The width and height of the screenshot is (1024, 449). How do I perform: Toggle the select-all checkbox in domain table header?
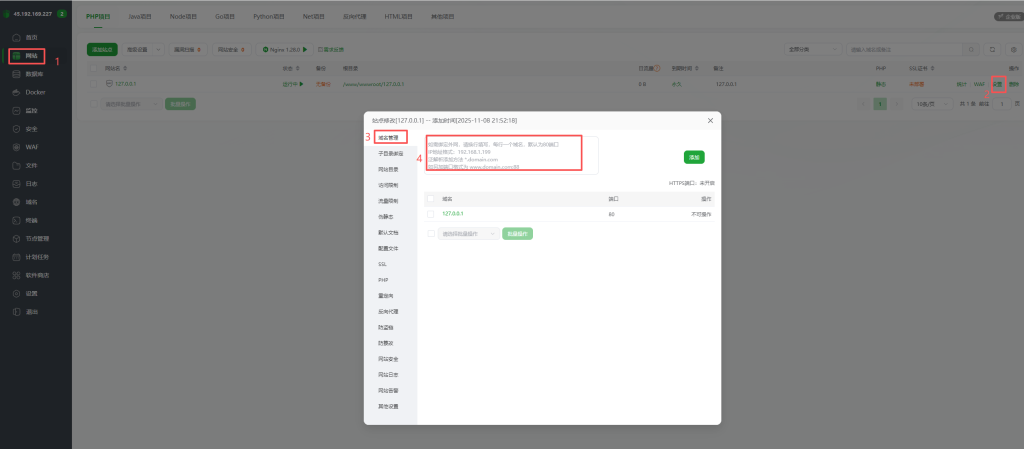(x=431, y=199)
